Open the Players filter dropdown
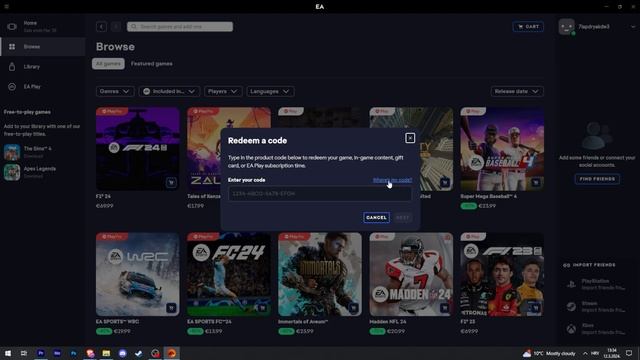The image size is (640, 360). (223, 91)
